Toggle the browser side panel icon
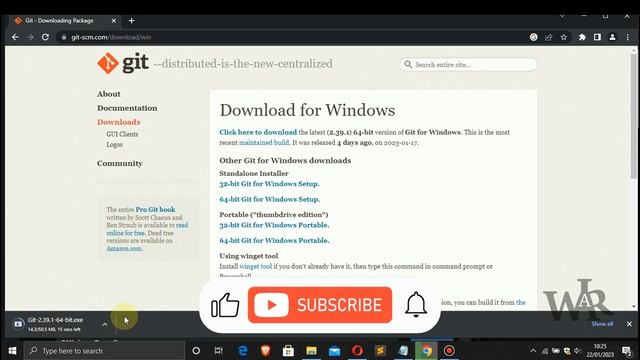Viewport: 640px width, 360px height. [597, 37]
